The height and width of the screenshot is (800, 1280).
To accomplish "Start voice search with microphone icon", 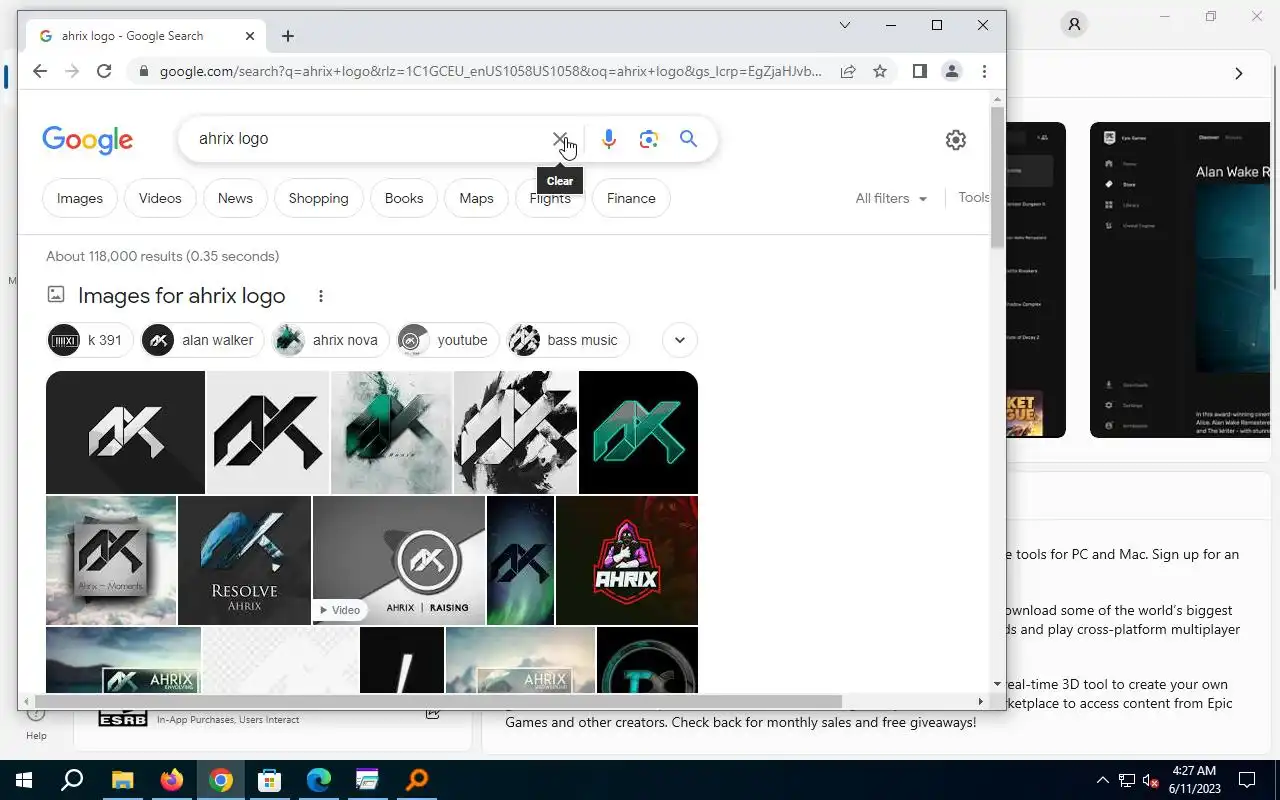I will [608, 139].
